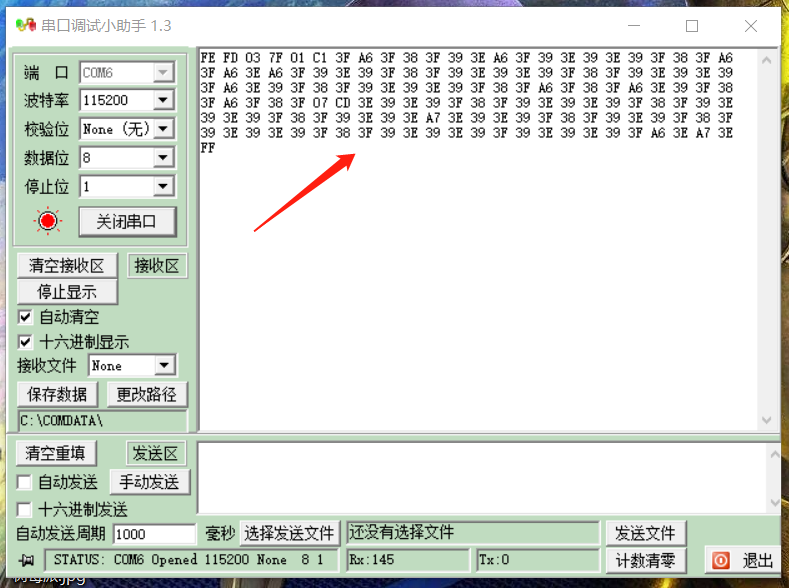Click the STATUS COM6 Opened status text
This screenshot has width=789, height=588.
click(x=192, y=560)
